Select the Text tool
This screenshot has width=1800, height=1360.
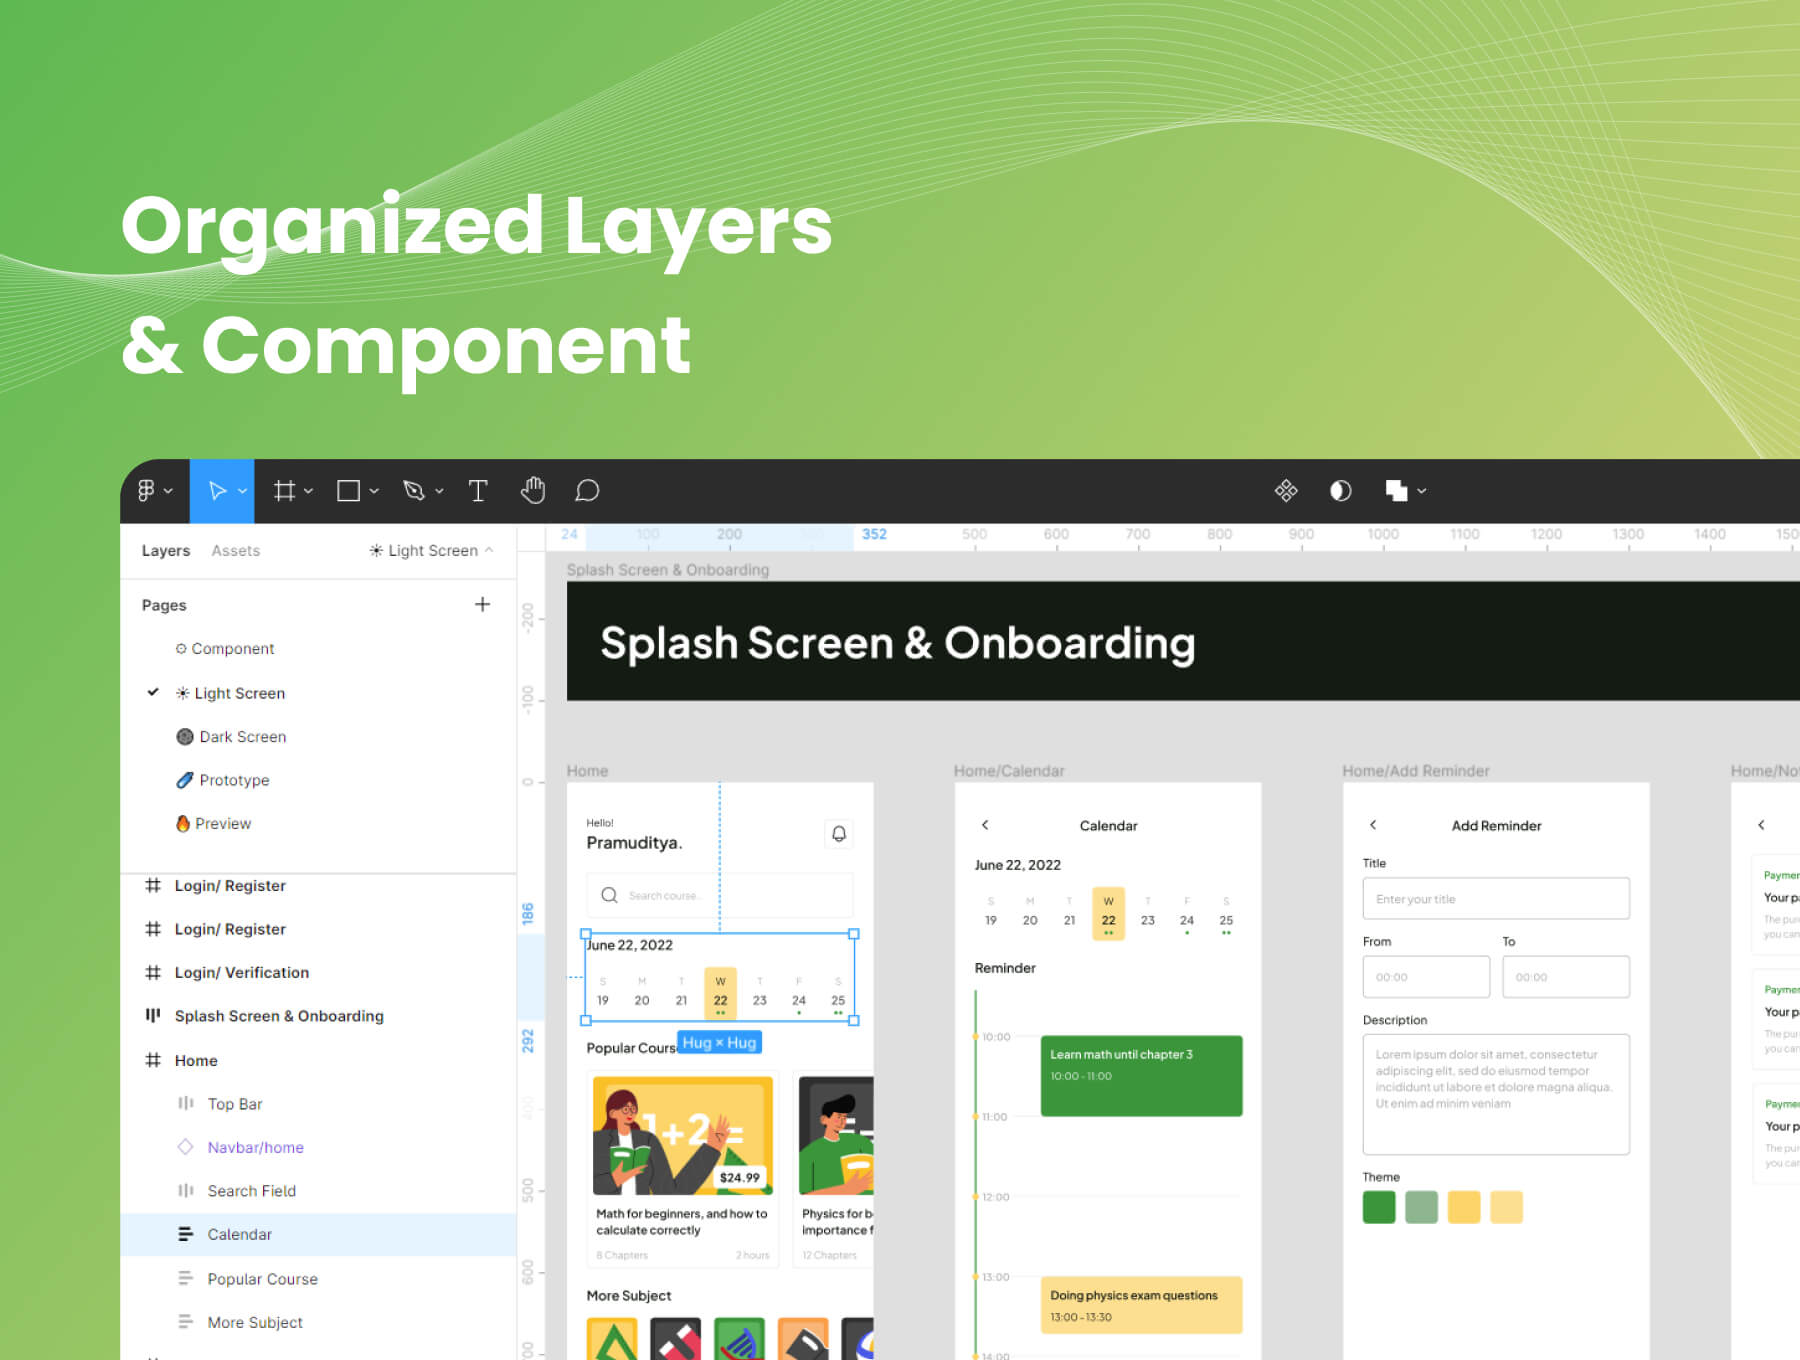pos(478,491)
